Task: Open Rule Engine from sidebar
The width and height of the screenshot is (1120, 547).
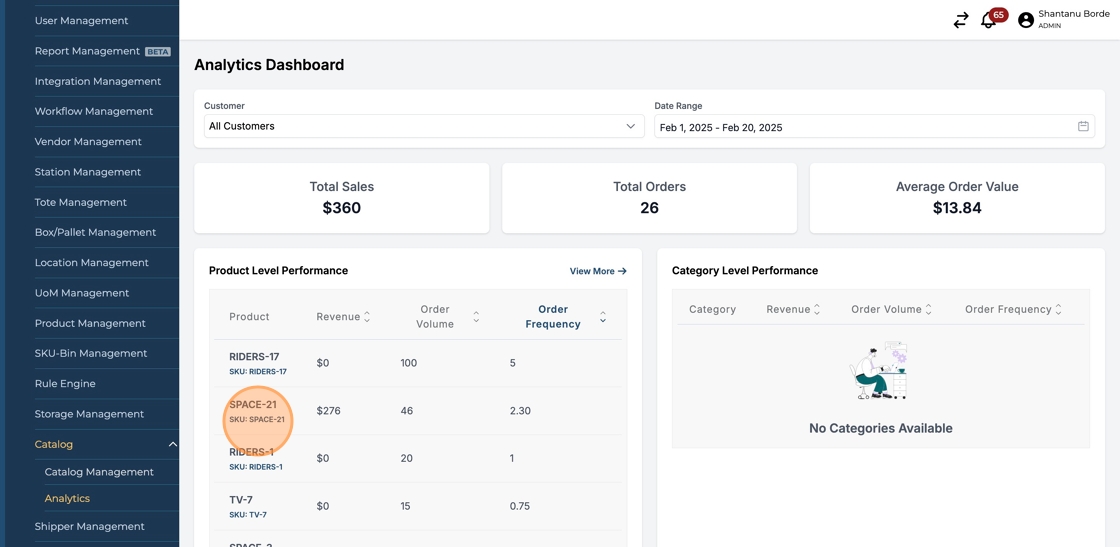Action: tap(65, 384)
